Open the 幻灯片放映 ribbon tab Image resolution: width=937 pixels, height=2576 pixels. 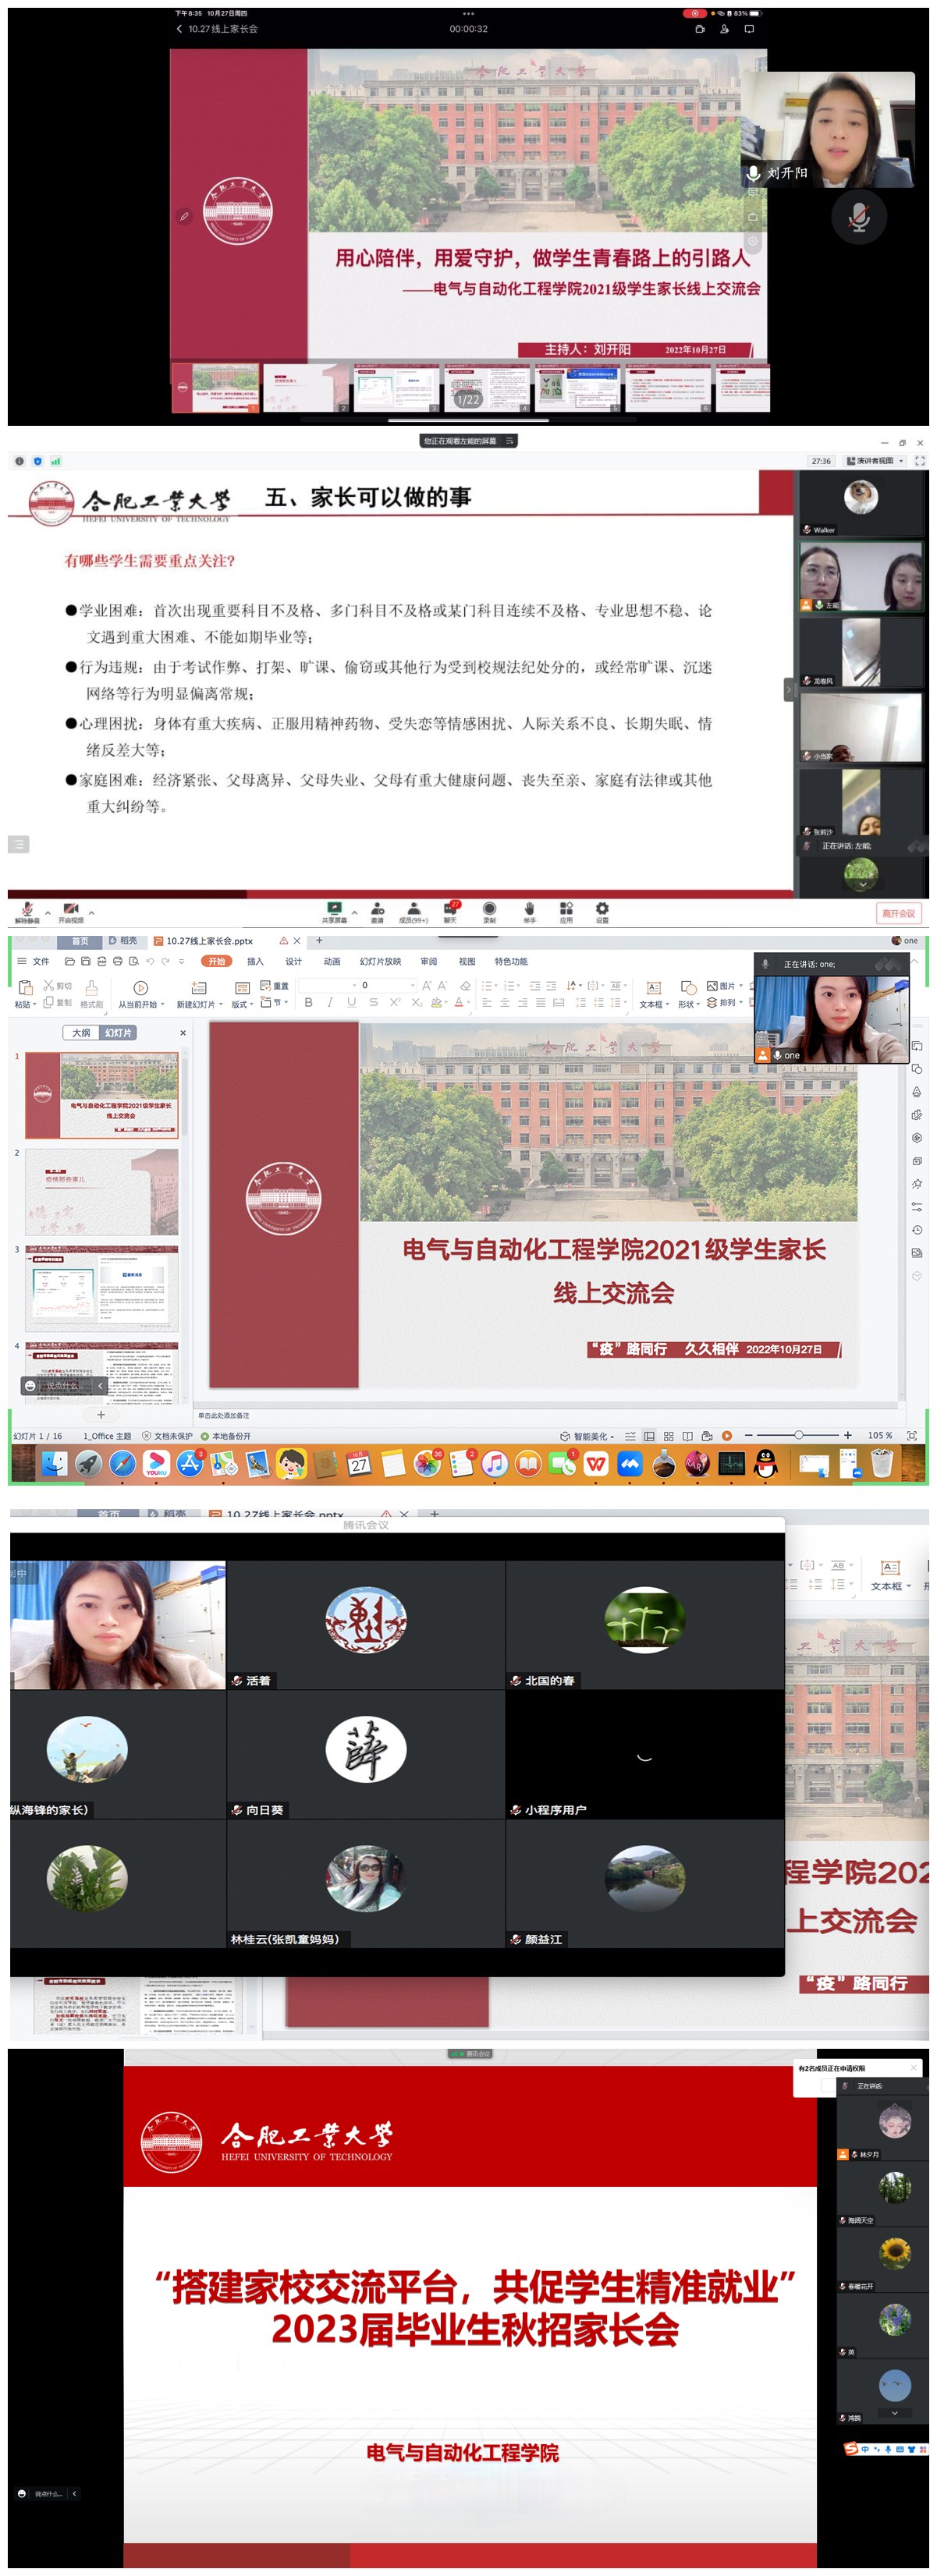tap(380, 961)
